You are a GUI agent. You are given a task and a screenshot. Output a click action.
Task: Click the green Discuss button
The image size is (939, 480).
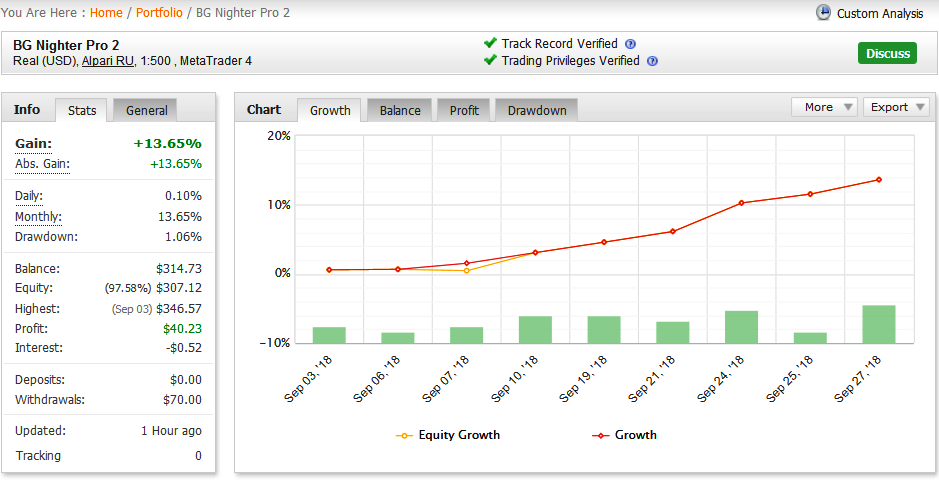[887, 53]
